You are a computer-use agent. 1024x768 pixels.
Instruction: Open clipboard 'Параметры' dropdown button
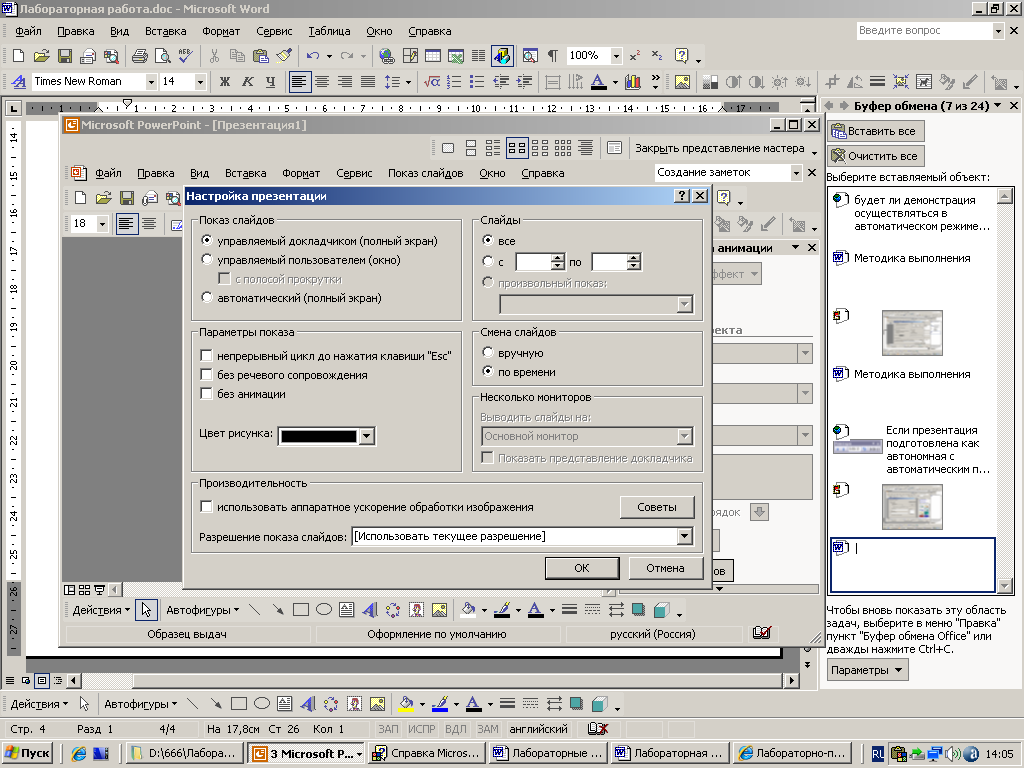pos(868,670)
